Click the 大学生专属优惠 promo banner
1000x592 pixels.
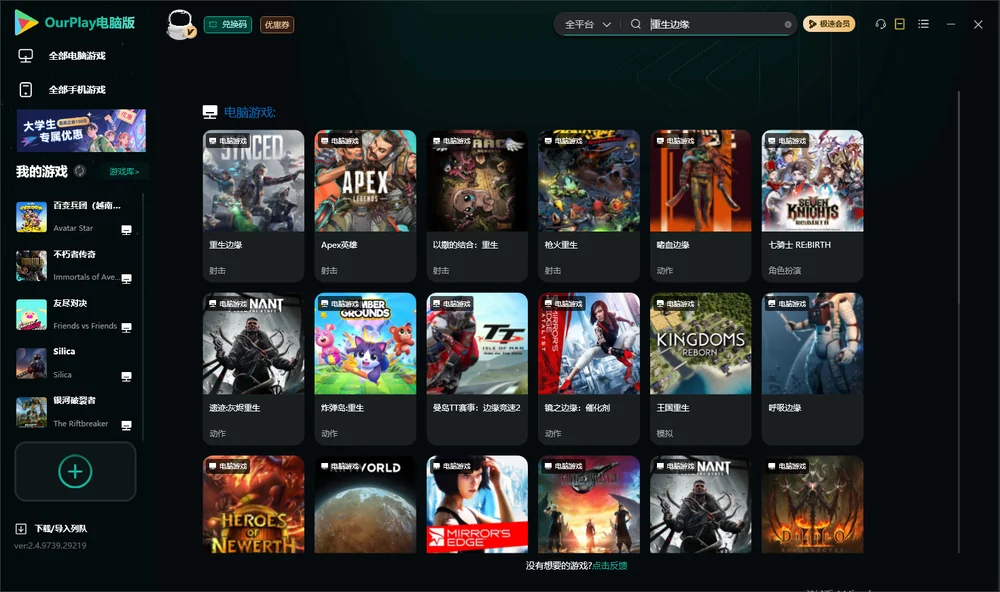pyautogui.click(x=81, y=130)
